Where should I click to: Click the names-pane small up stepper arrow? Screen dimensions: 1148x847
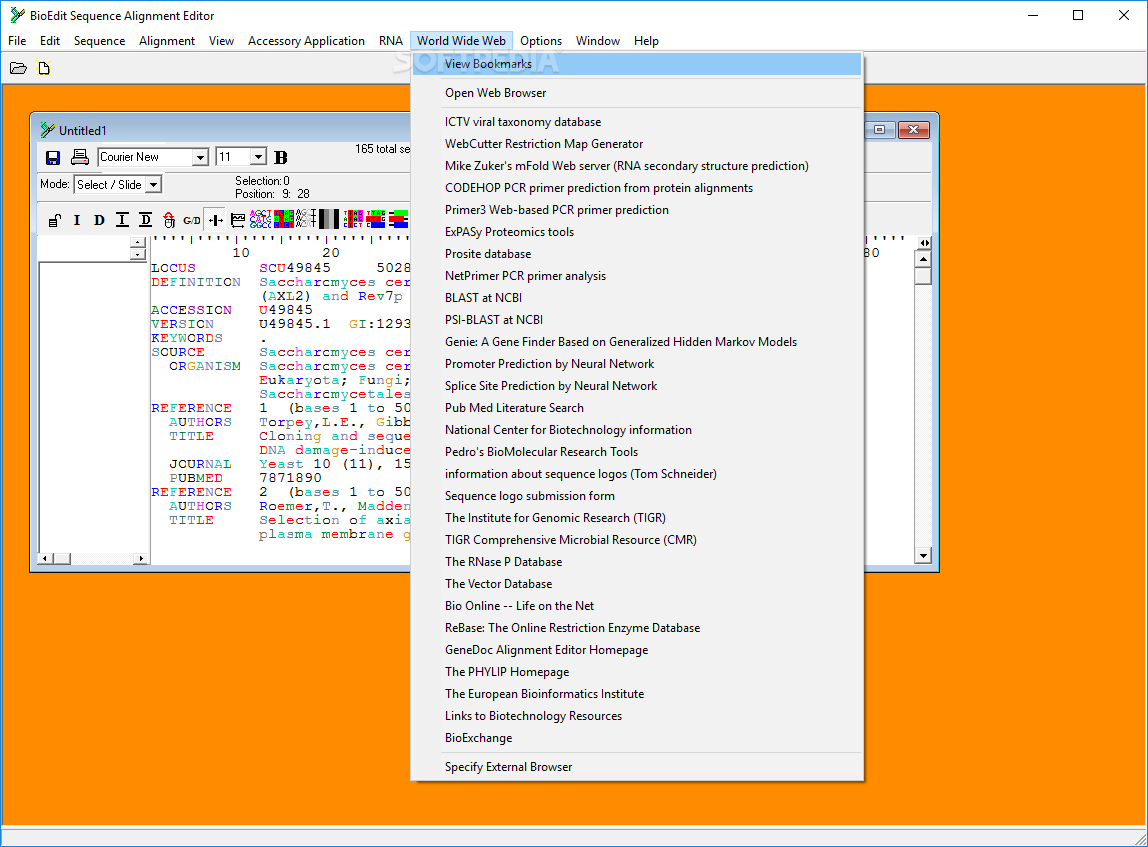[x=138, y=242]
